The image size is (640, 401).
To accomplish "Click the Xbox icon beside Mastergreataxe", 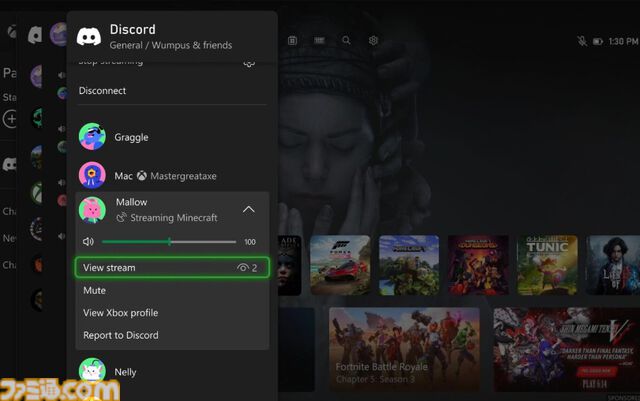I will tap(142, 176).
